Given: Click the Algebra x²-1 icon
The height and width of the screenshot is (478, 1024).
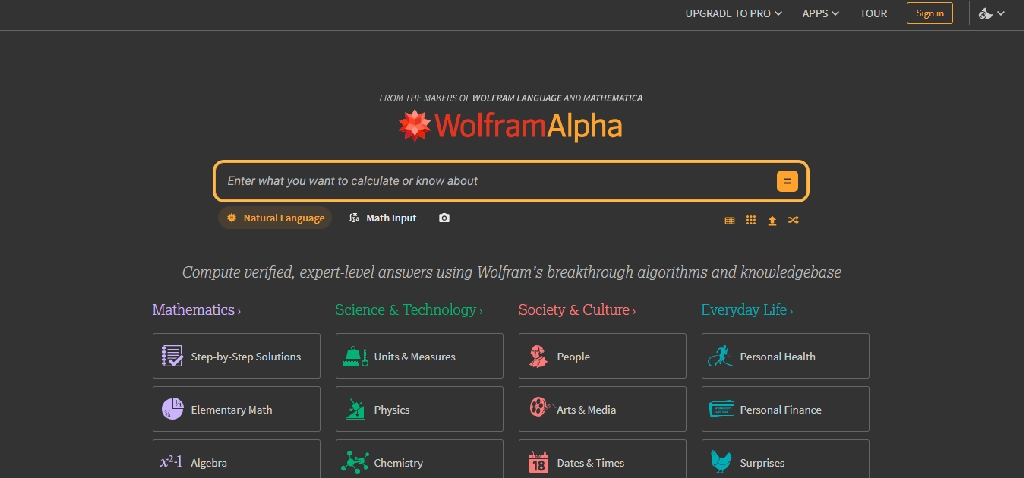Looking at the screenshot, I should [172, 462].
